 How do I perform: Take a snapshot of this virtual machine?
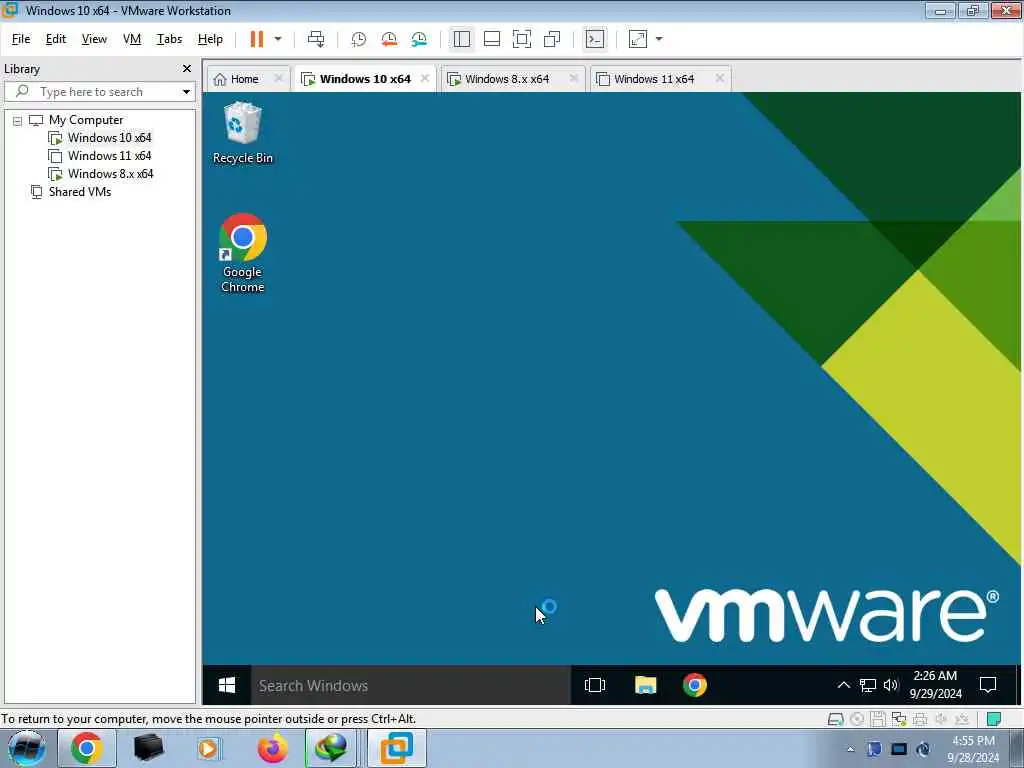coord(359,39)
